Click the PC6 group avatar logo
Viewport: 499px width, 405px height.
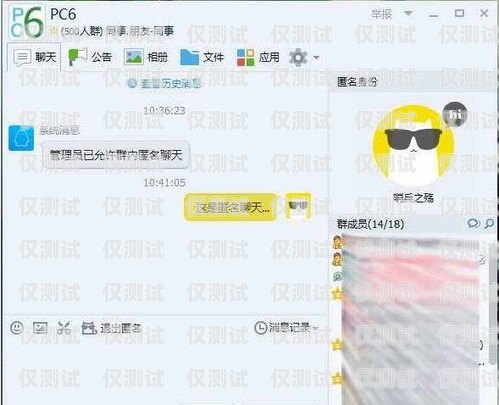(27, 22)
